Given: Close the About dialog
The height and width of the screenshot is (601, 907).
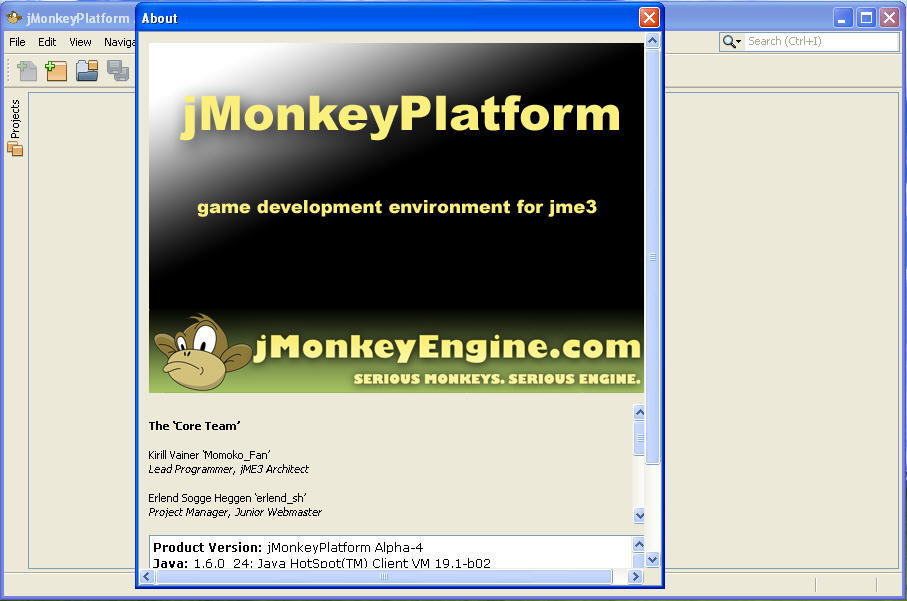Looking at the screenshot, I should click(x=649, y=17).
